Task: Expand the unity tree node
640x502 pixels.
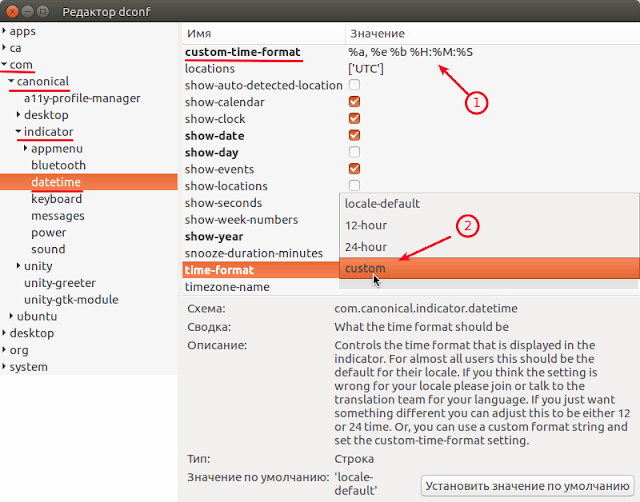Action: coord(18,265)
